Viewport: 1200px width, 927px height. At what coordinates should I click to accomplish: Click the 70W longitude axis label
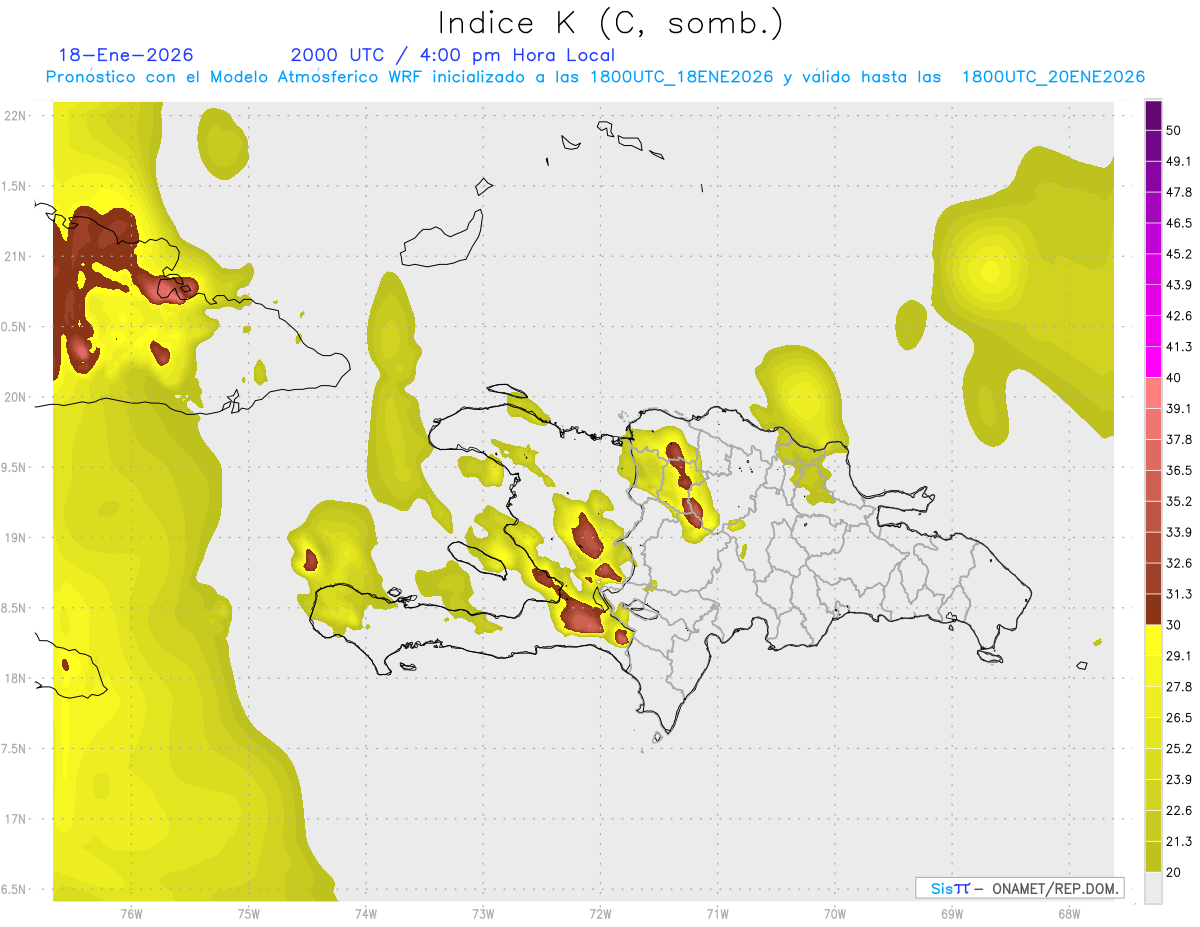[x=835, y=914]
